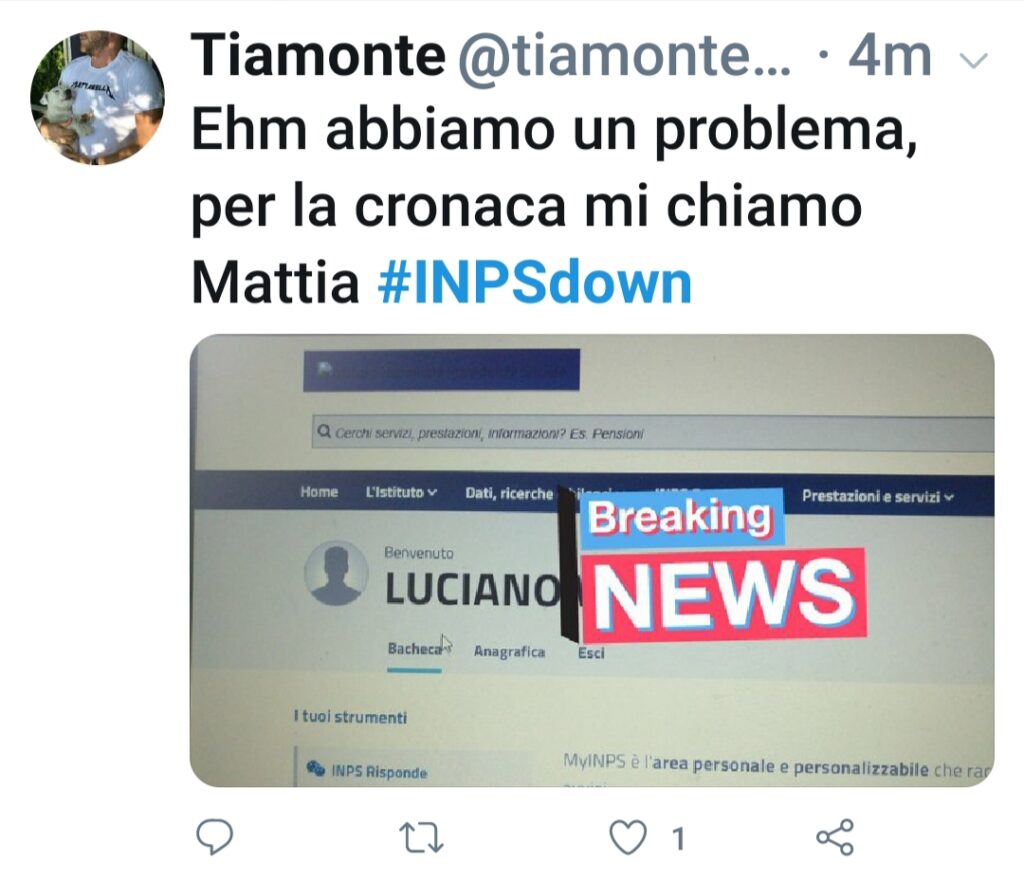Expand Prestazioni e servizi menu
The image size is (1024, 879).
pos(877,497)
